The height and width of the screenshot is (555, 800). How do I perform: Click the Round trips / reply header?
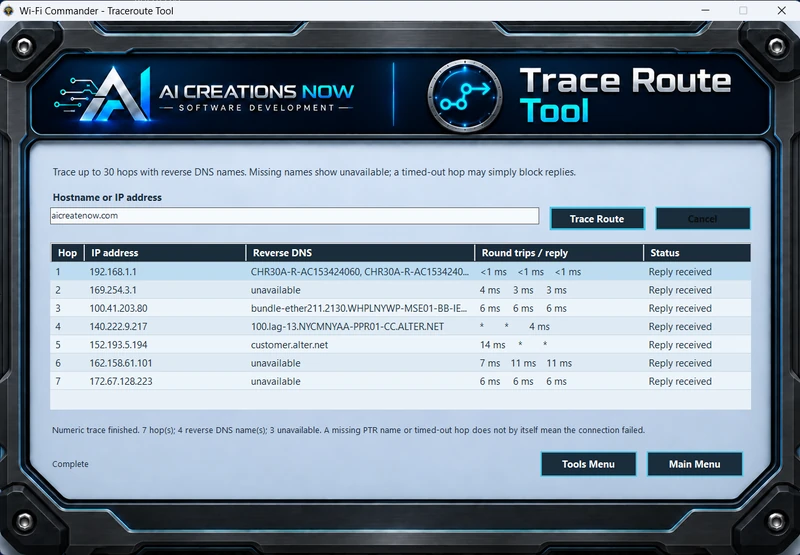(x=559, y=253)
